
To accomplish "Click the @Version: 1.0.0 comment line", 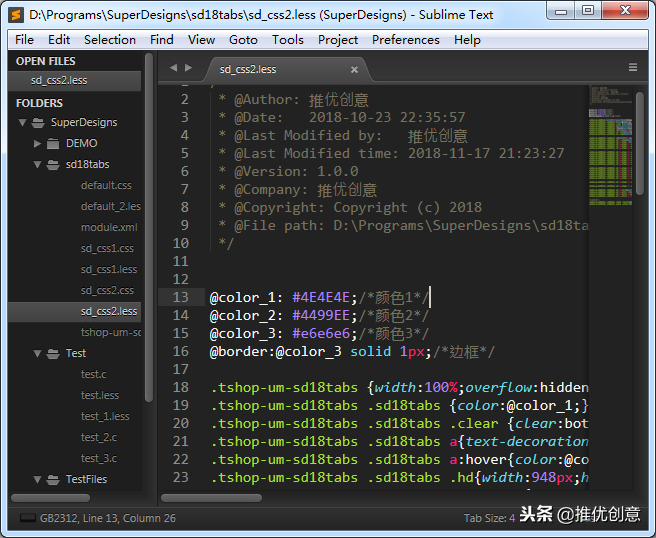I will click(289, 172).
